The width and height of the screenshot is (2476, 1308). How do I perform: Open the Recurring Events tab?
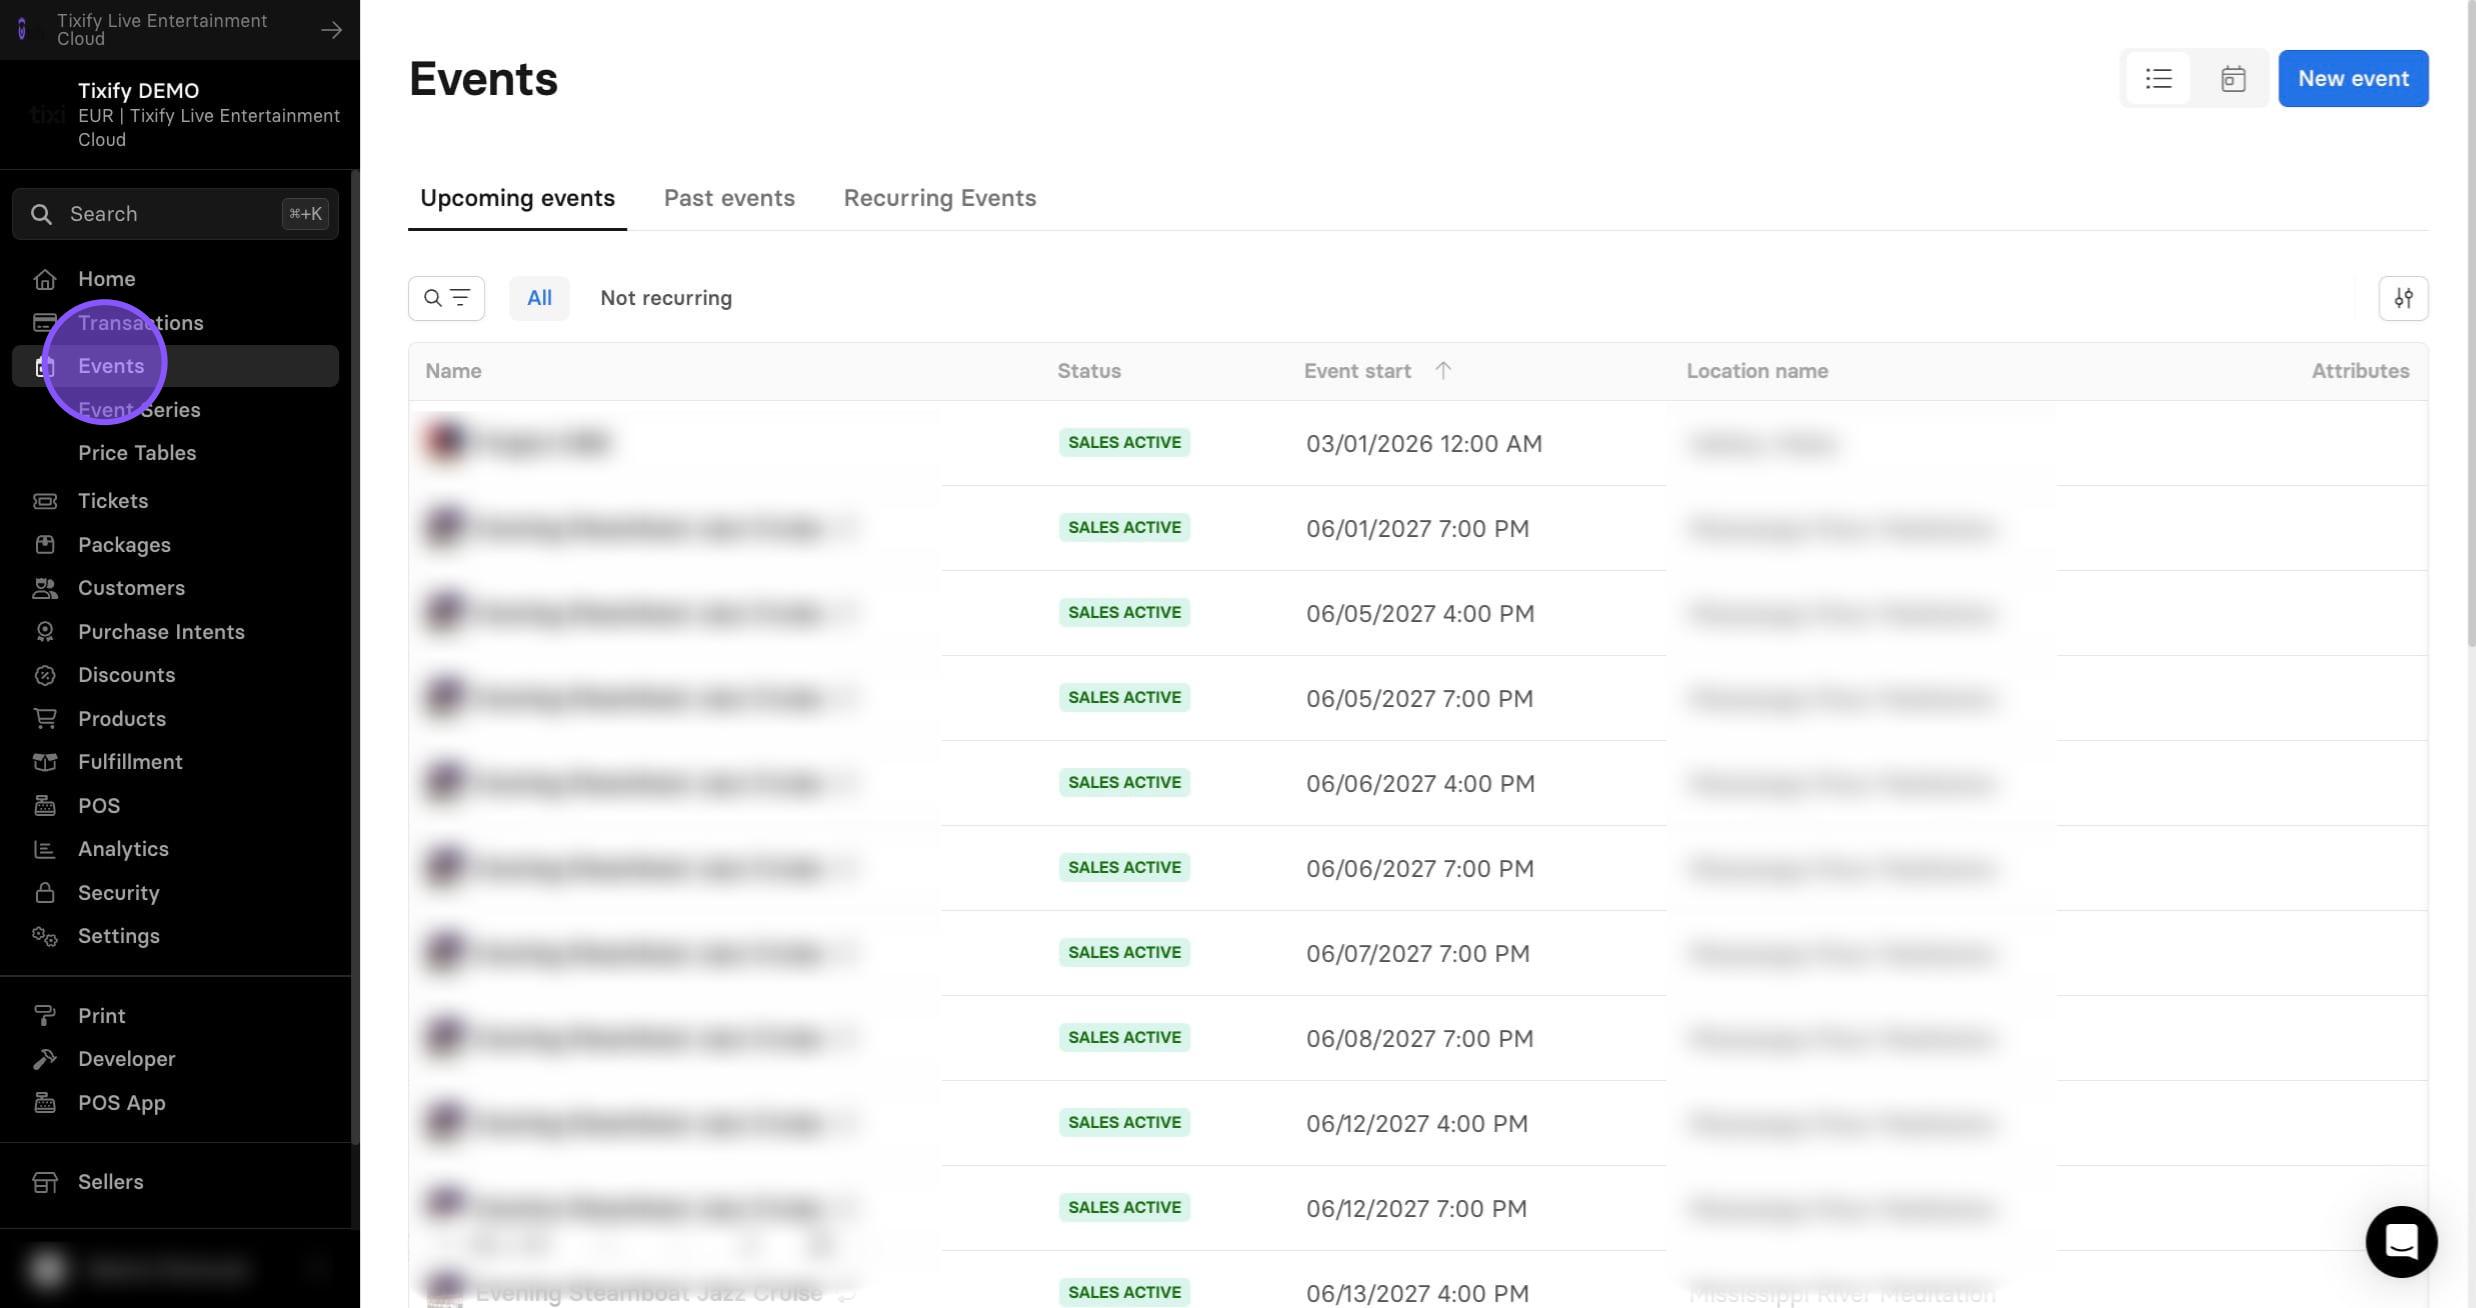click(x=939, y=198)
